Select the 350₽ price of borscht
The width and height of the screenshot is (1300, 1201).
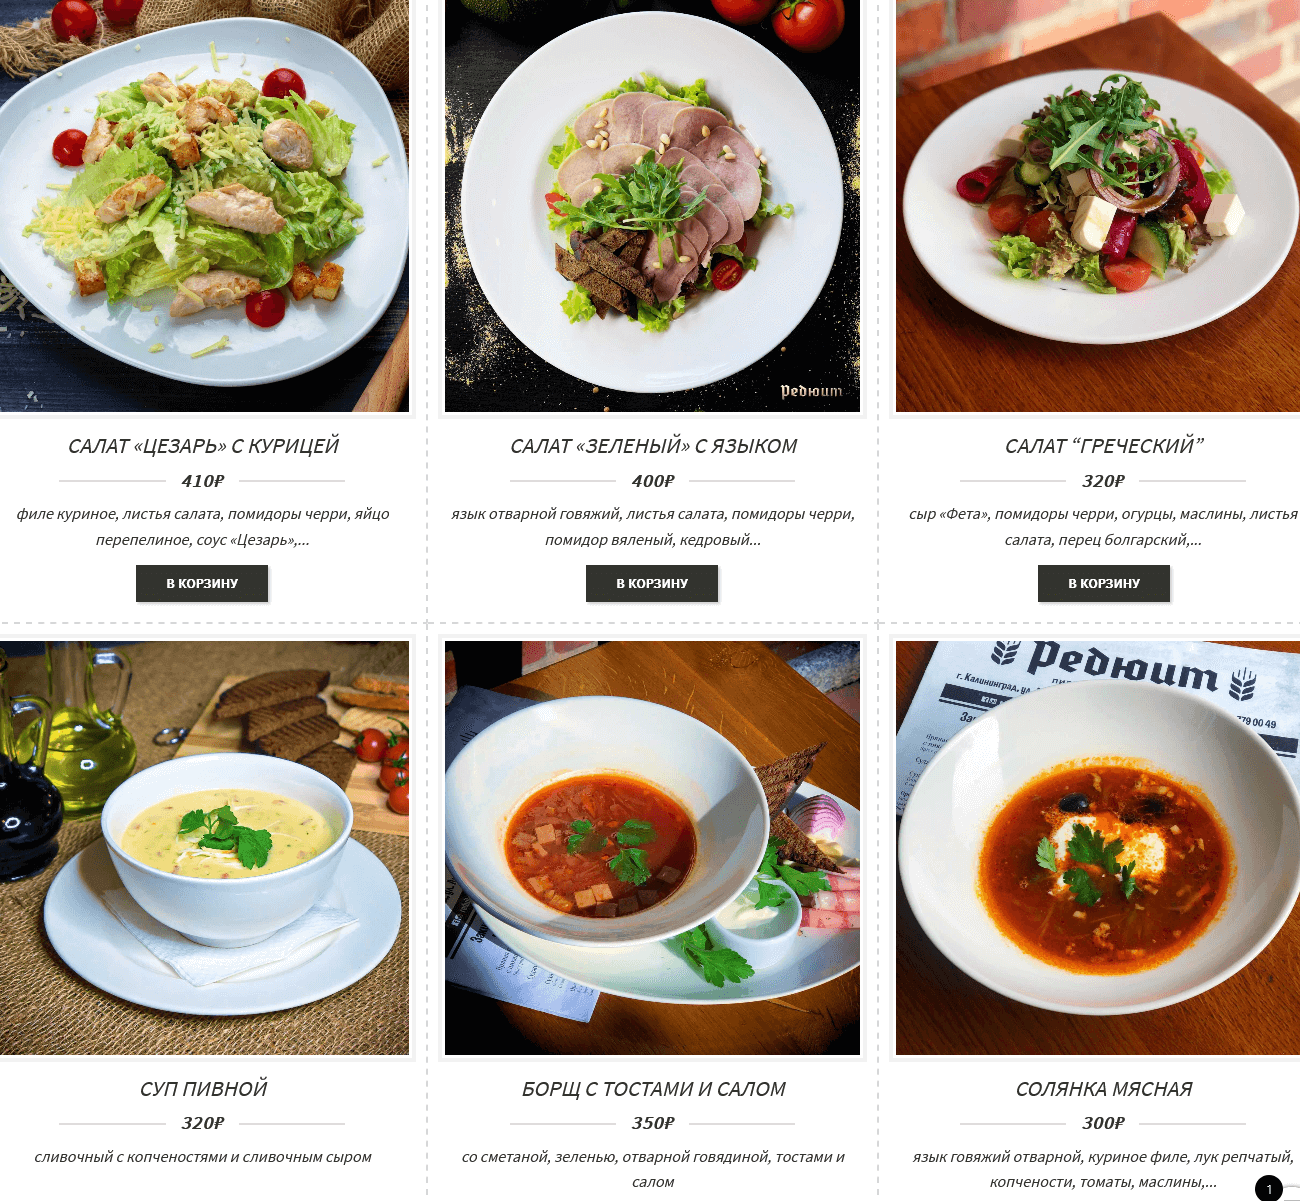653,1123
